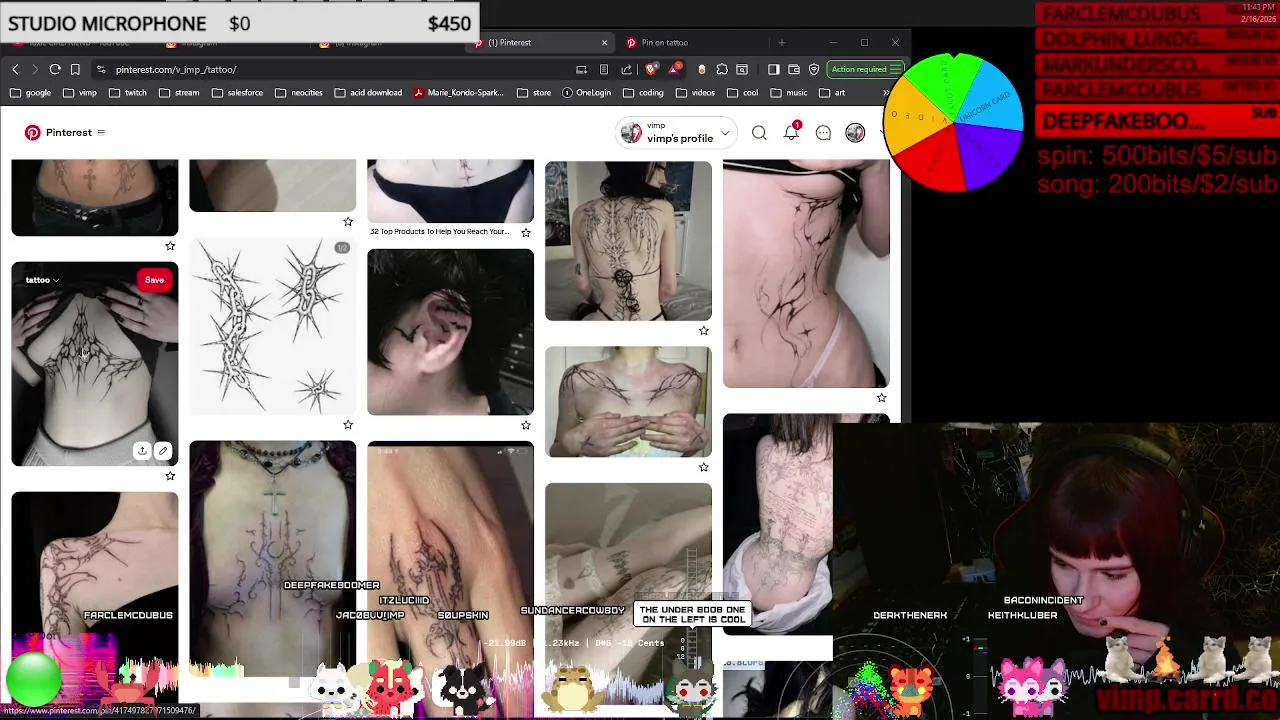This screenshot has height=720, width=1280.
Task: Open the 'stream' bookmark folder
Action: pos(179,92)
